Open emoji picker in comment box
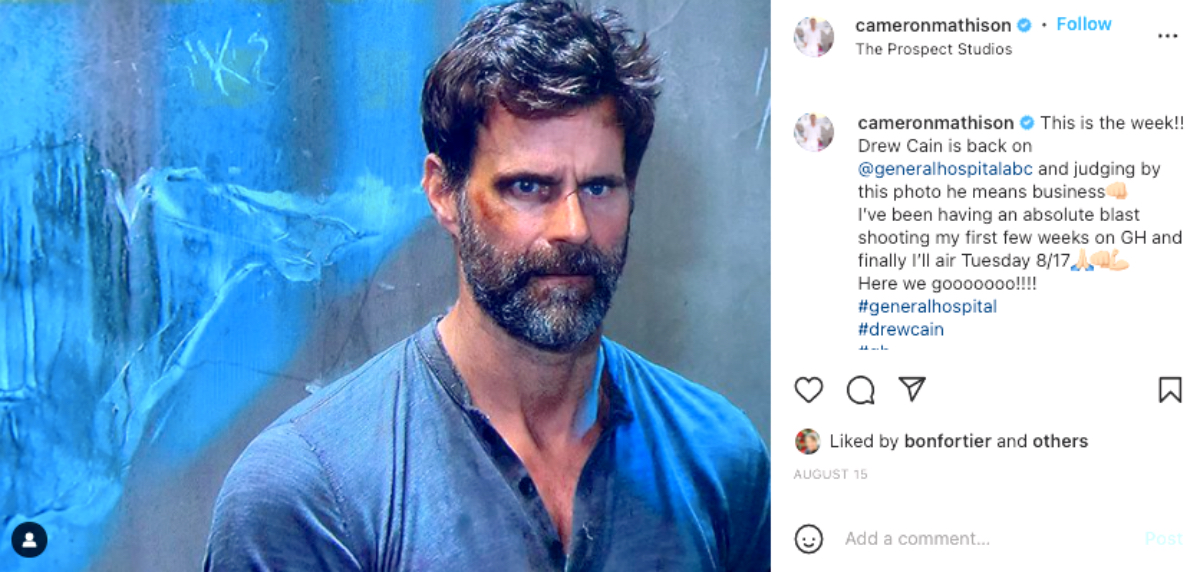This screenshot has height=572, width=1200. [808, 539]
